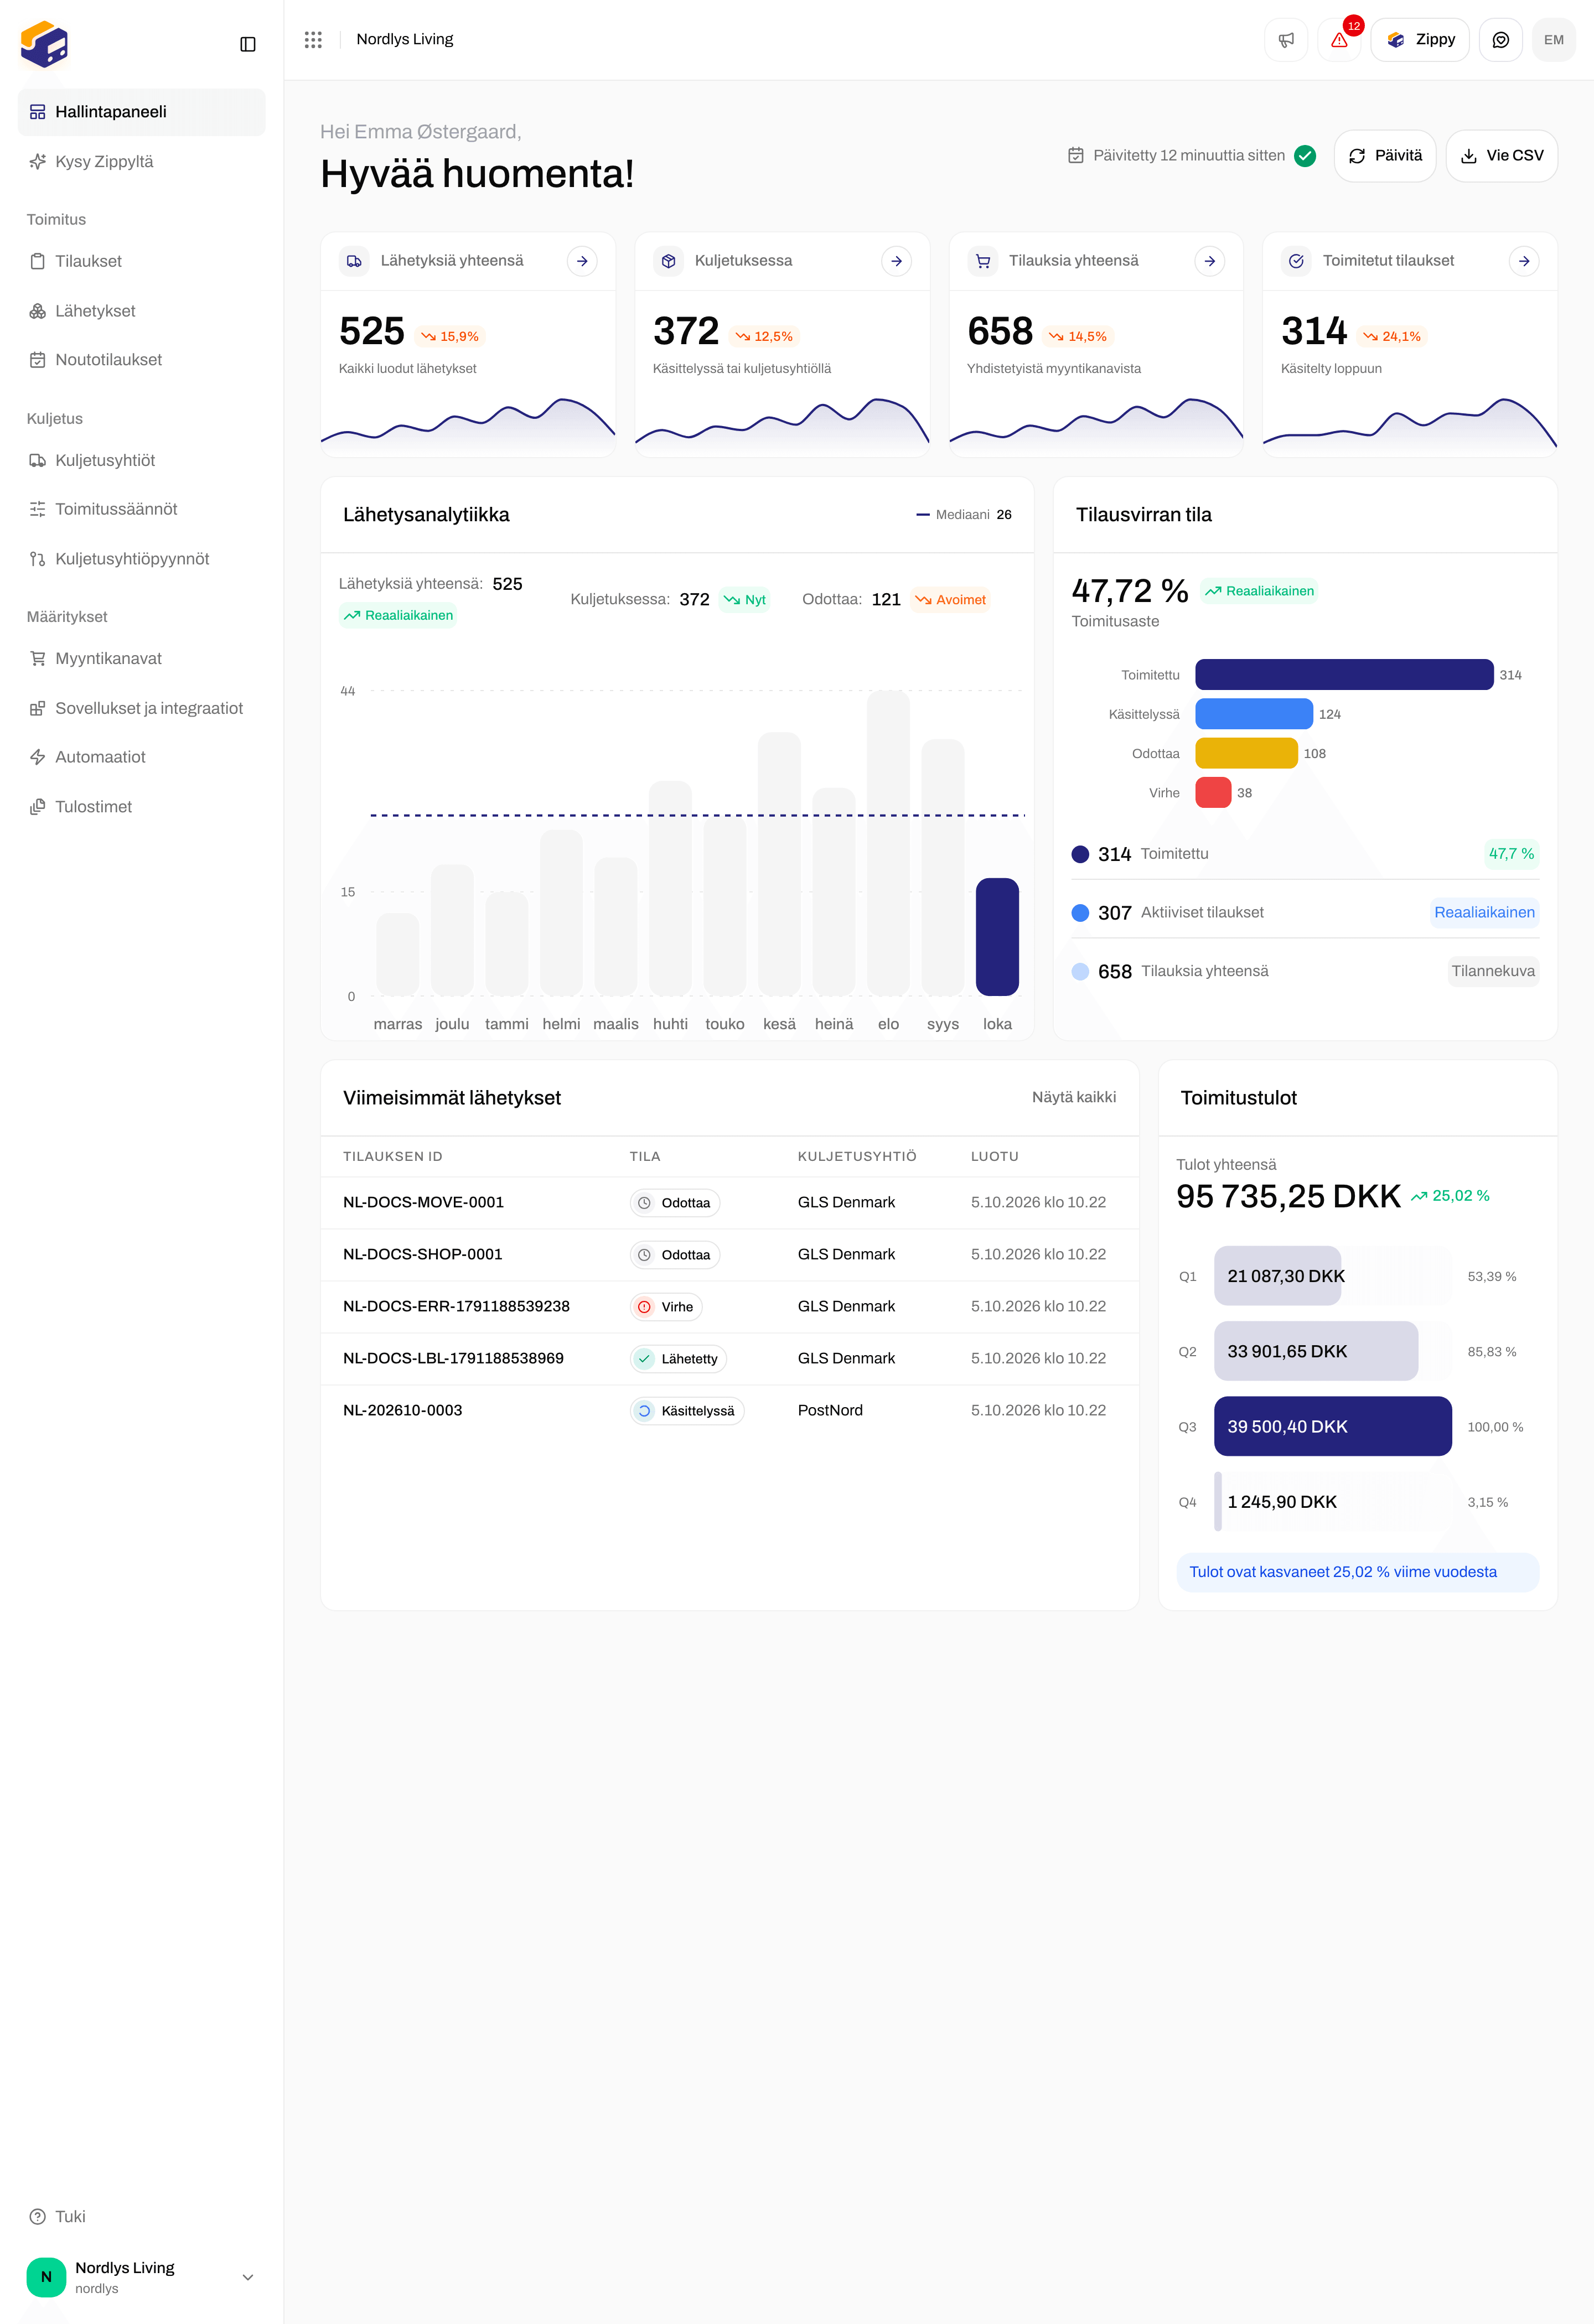Open Kysy Zippyltä in sidebar
The height and width of the screenshot is (2324, 1594).
[x=141, y=162]
